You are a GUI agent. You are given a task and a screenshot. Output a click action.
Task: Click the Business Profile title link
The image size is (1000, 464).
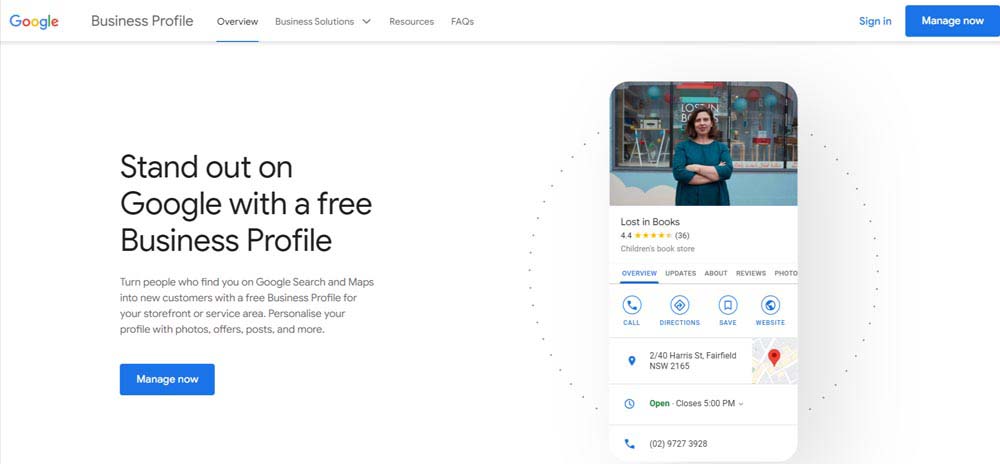tap(142, 21)
